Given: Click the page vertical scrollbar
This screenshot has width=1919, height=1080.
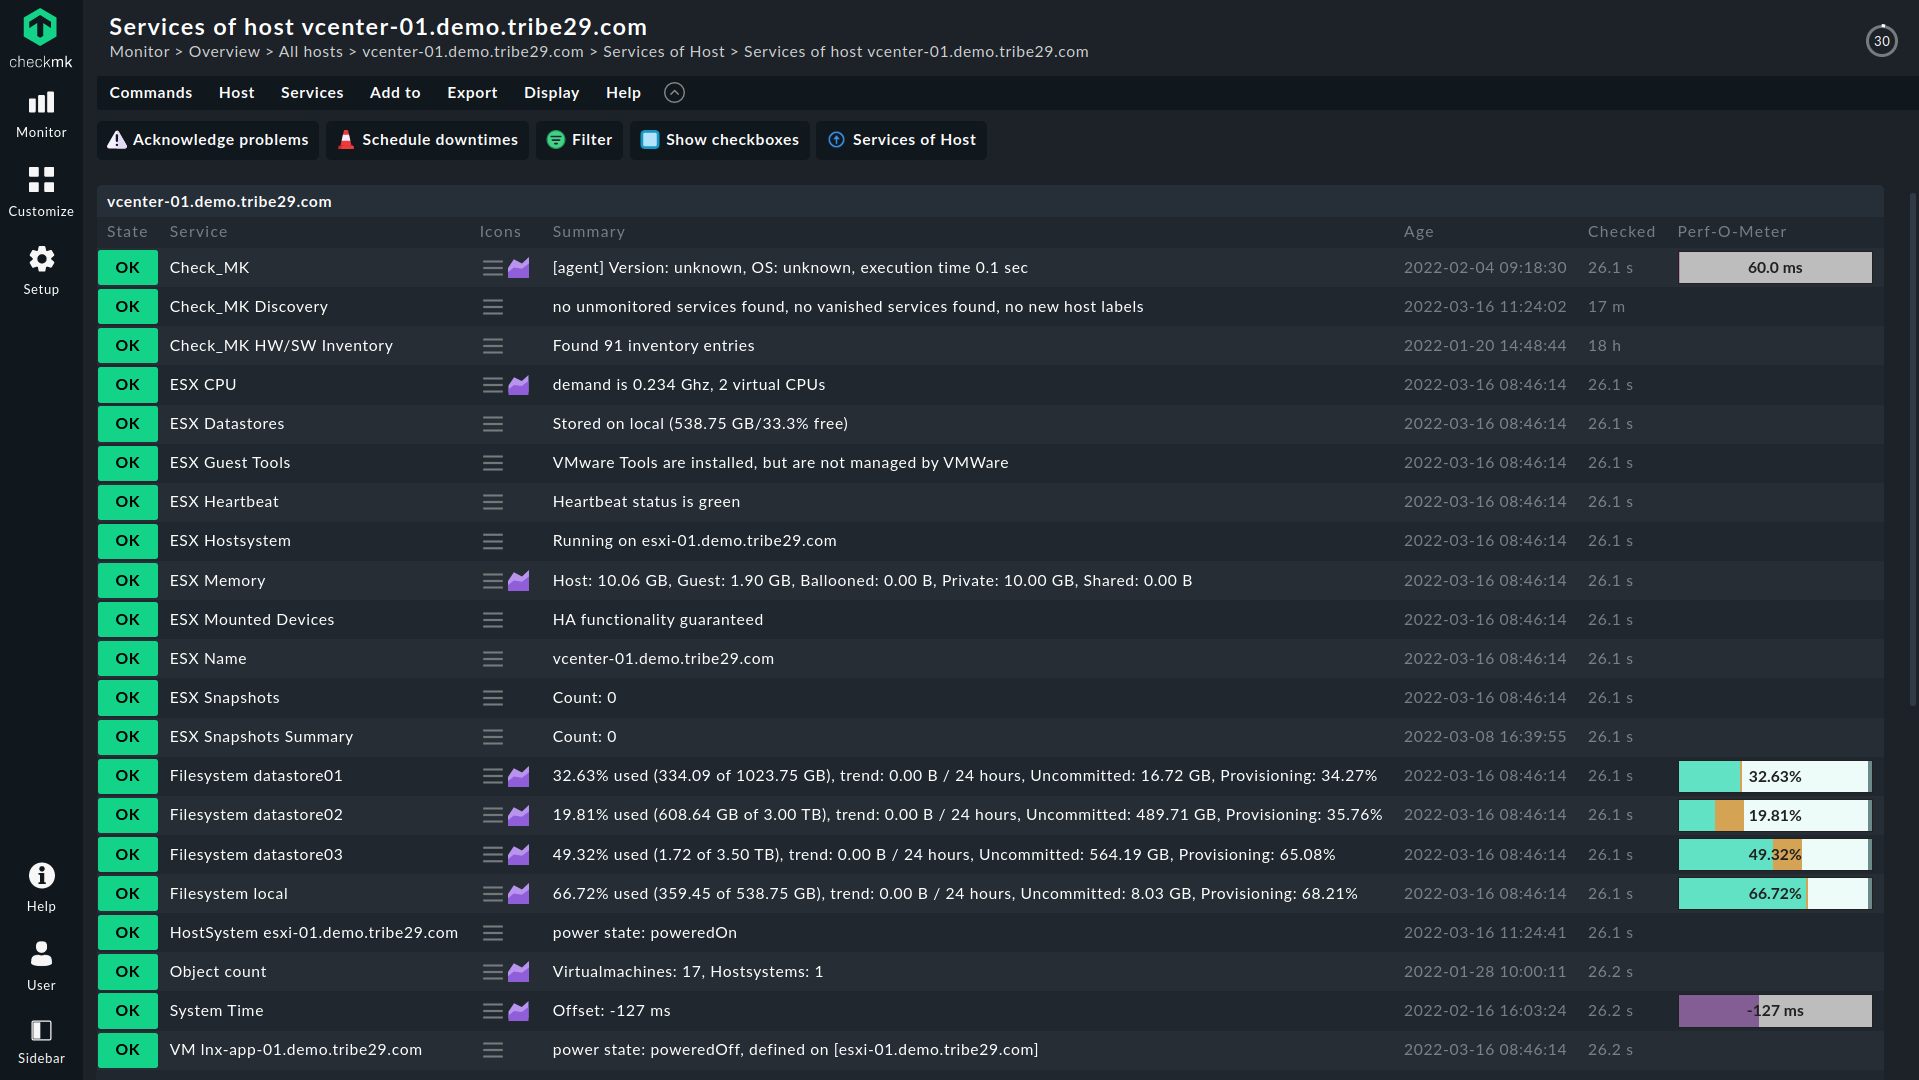Looking at the screenshot, I should click(x=1912, y=450).
